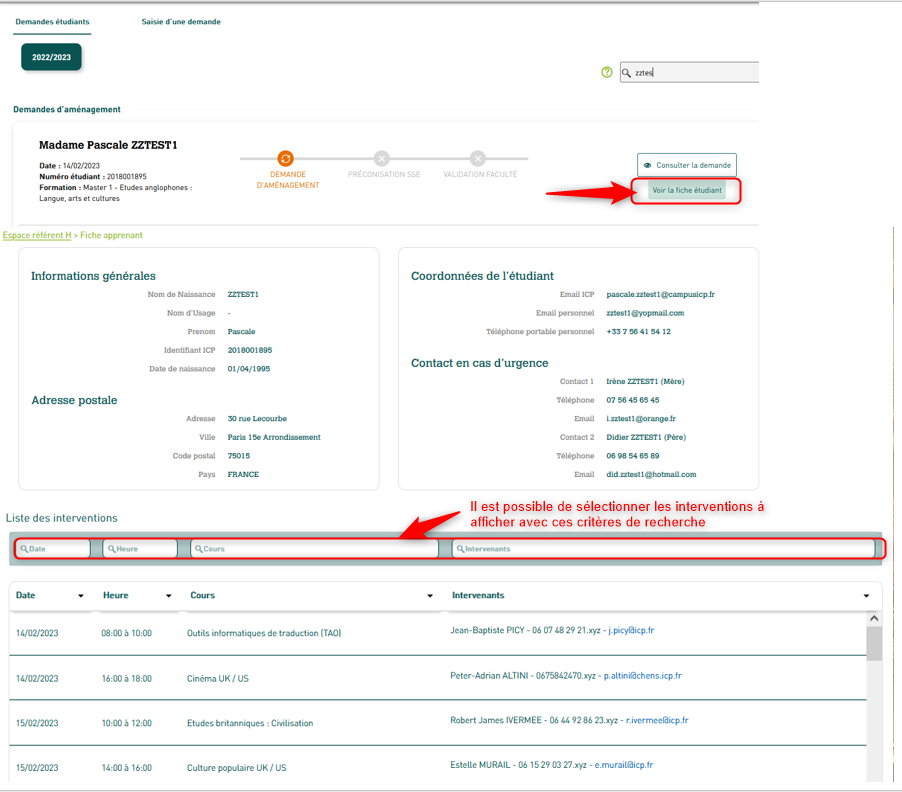Click the grey Validation faculté step icon

pyautogui.click(x=478, y=158)
